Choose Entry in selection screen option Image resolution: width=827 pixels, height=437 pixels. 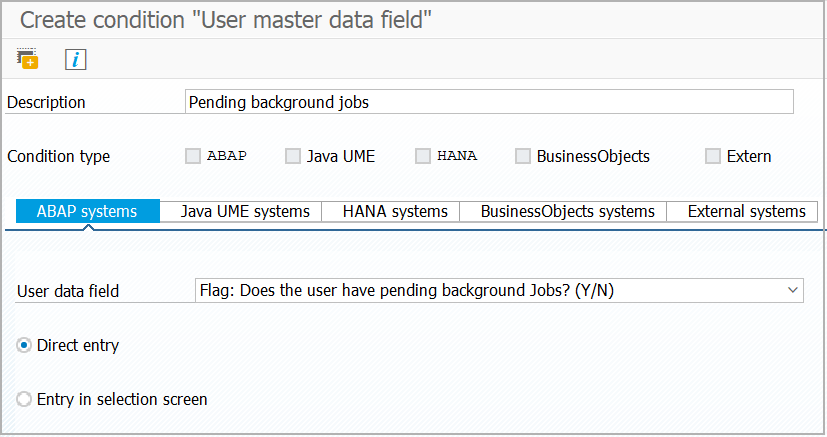tap(24, 399)
